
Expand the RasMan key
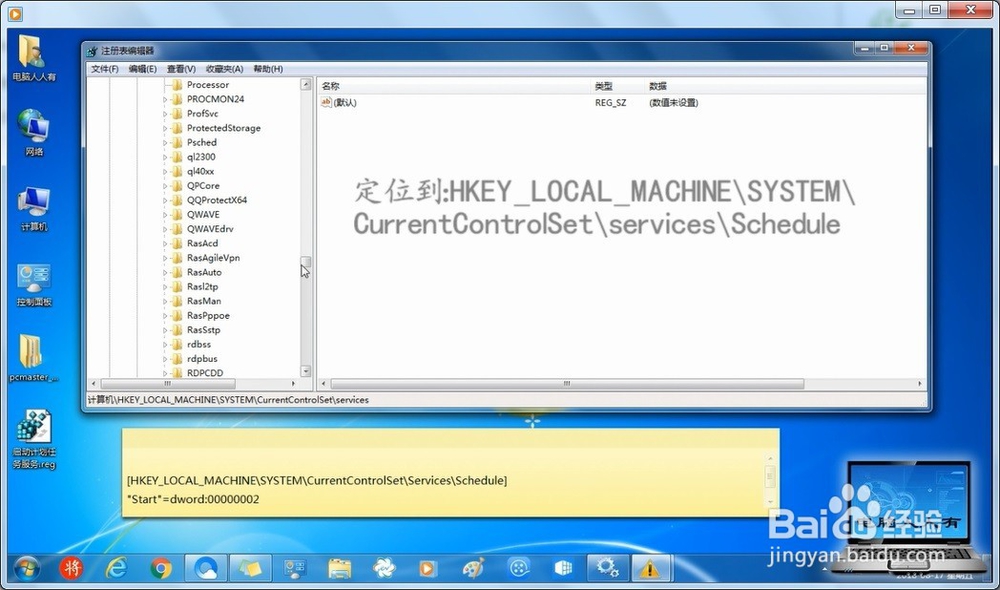165,301
